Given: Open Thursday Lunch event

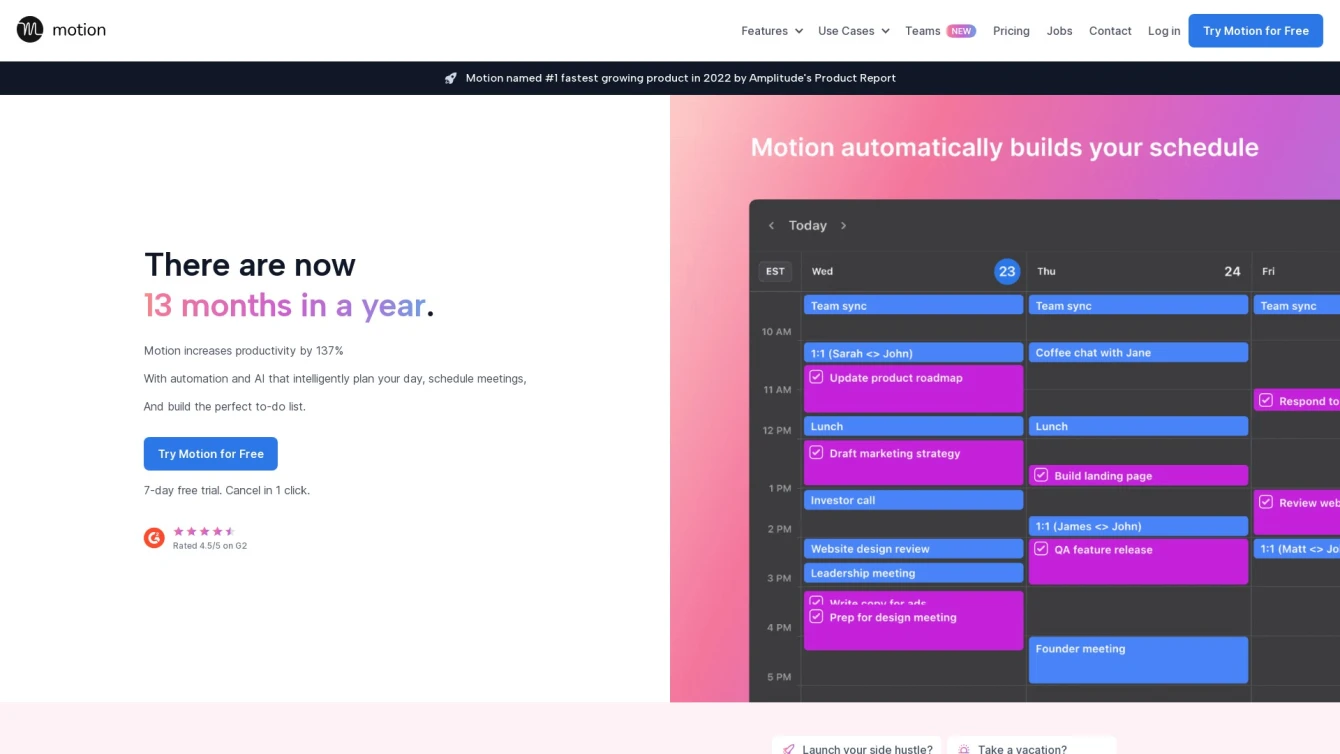Looking at the screenshot, I should (x=1138, y=426).
